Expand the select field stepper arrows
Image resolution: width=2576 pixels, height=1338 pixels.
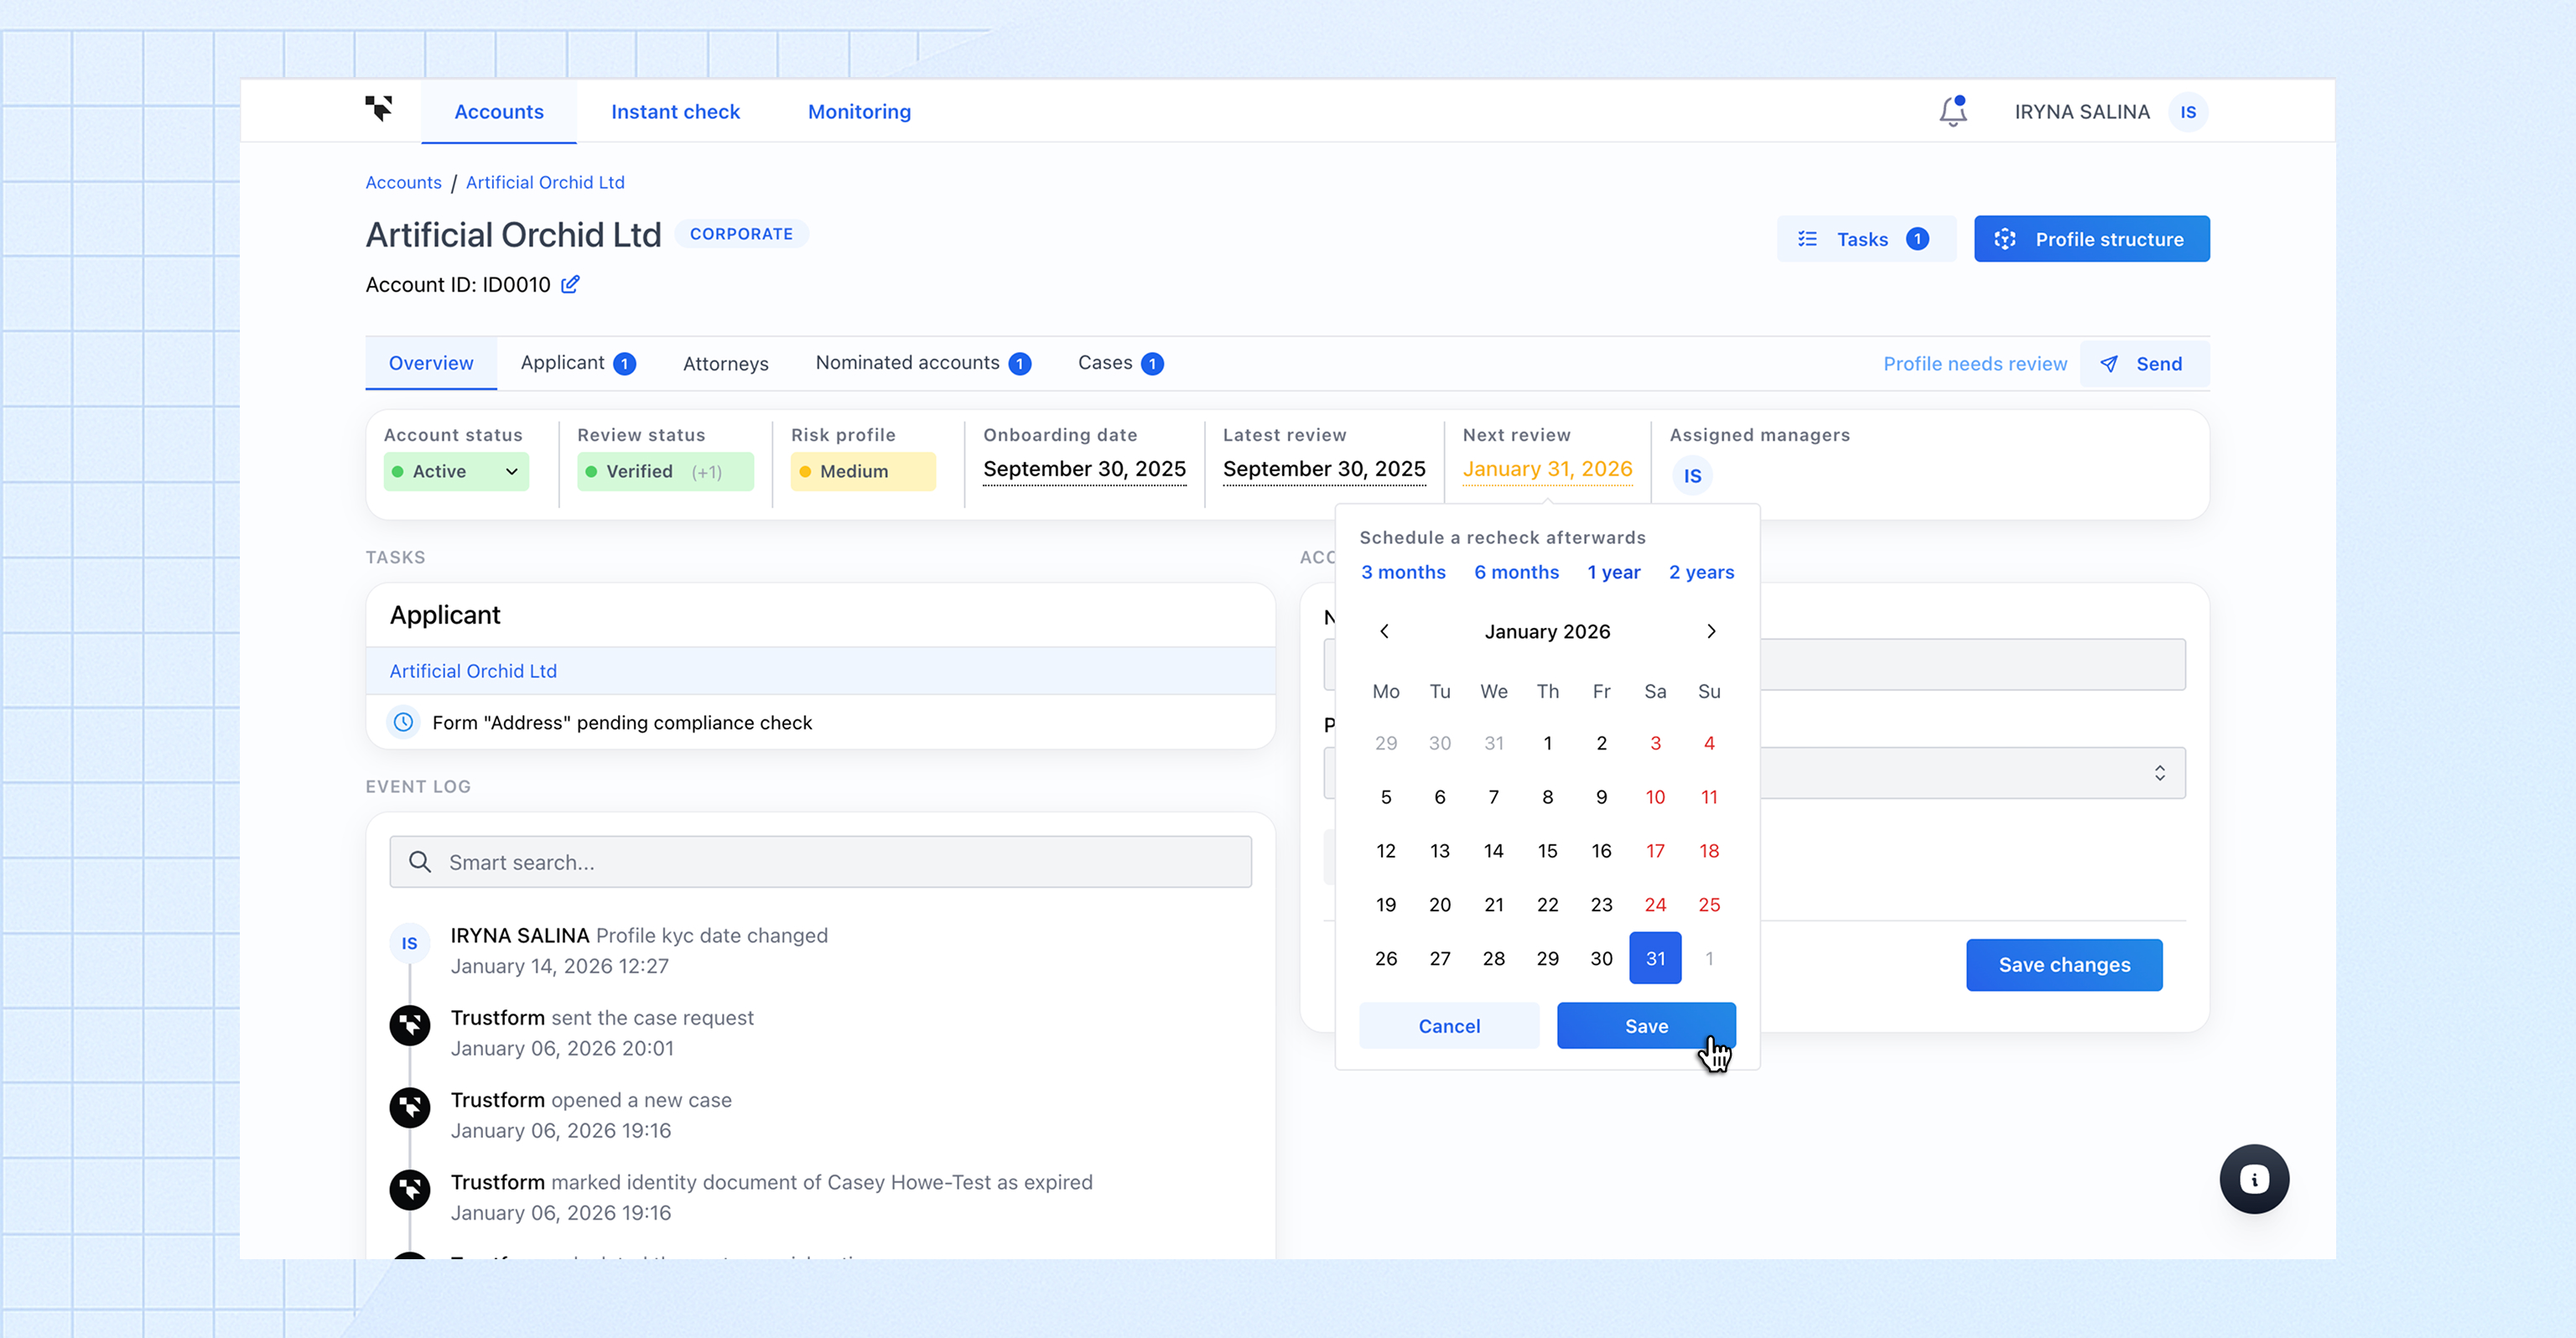coord(2159,773)
